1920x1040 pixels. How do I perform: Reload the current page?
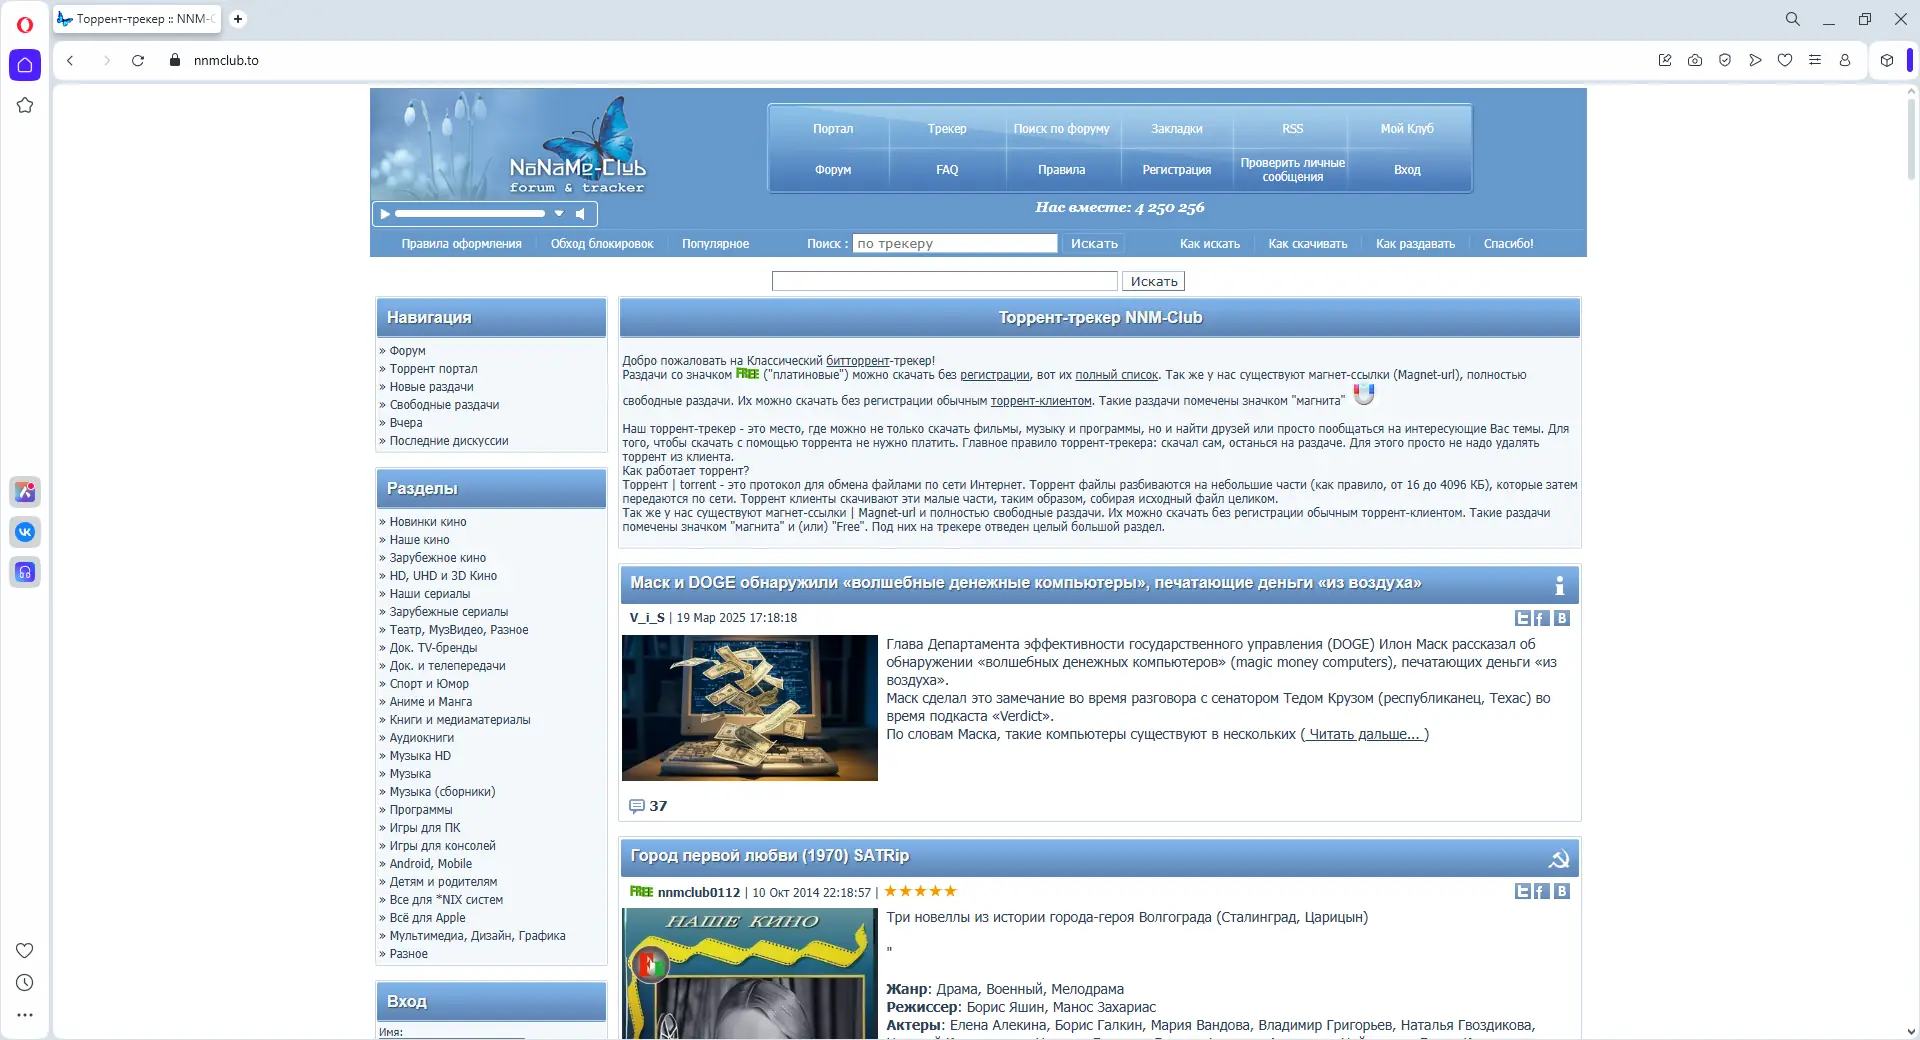click(x=138, y=60)
